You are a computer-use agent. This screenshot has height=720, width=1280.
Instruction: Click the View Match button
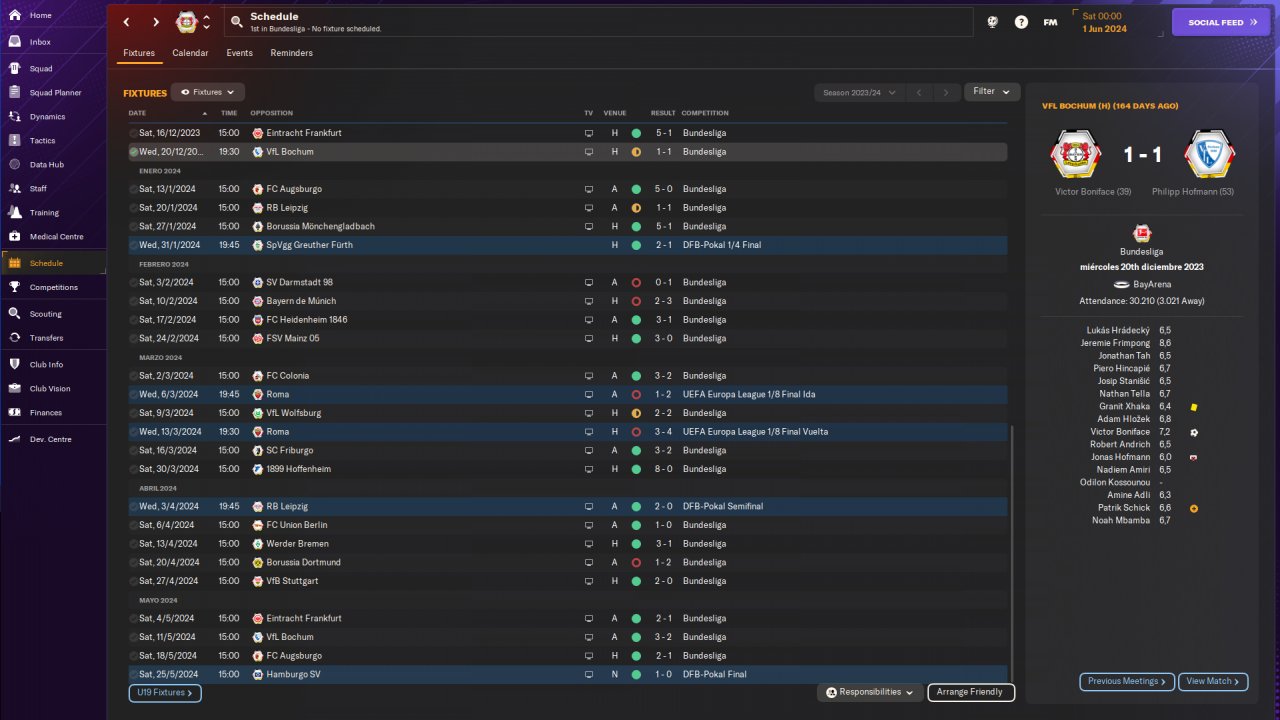[x=1213, y=682]
